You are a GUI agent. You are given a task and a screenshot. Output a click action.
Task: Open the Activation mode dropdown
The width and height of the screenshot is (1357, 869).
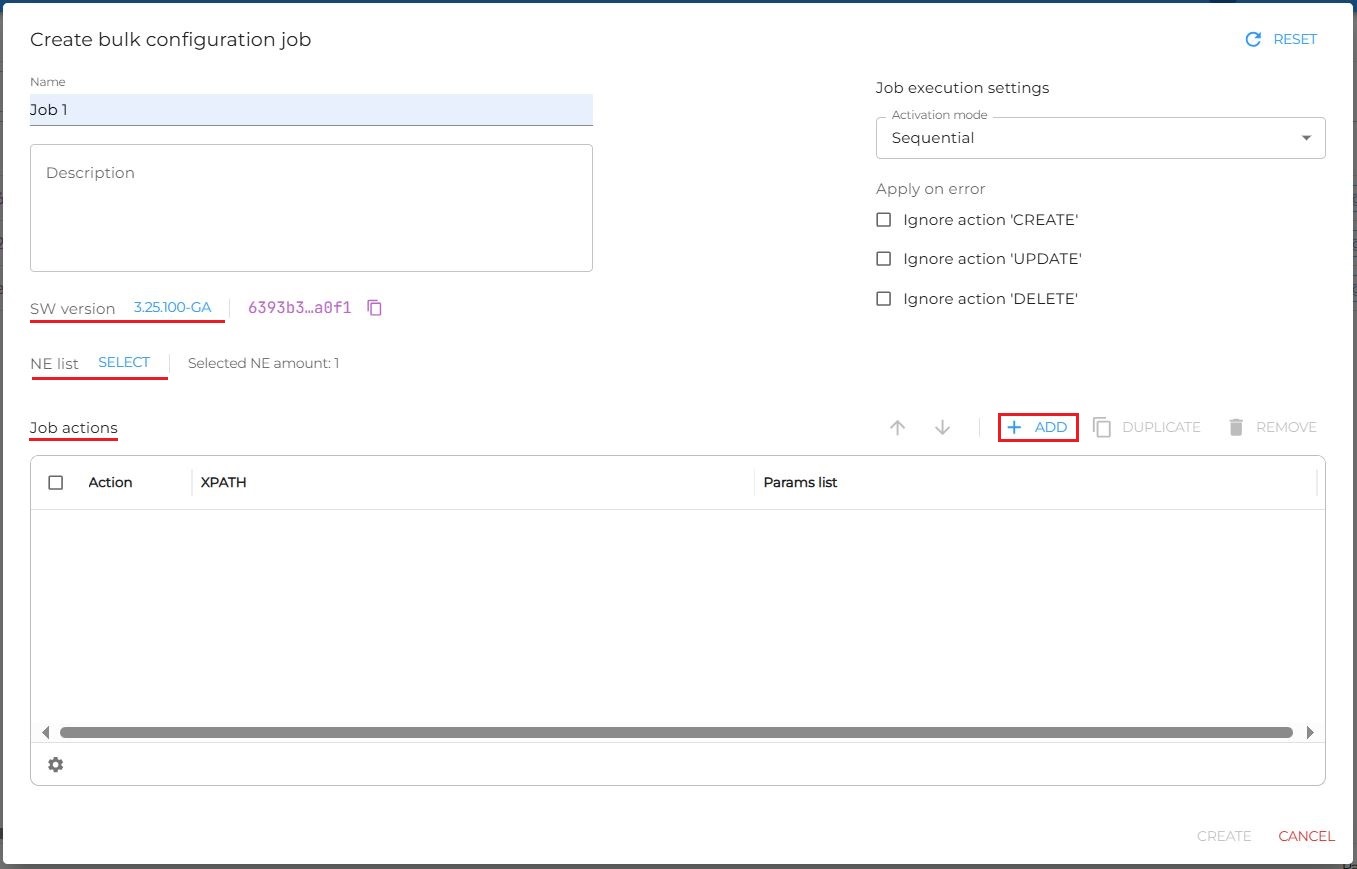[x=1101, y=138]
